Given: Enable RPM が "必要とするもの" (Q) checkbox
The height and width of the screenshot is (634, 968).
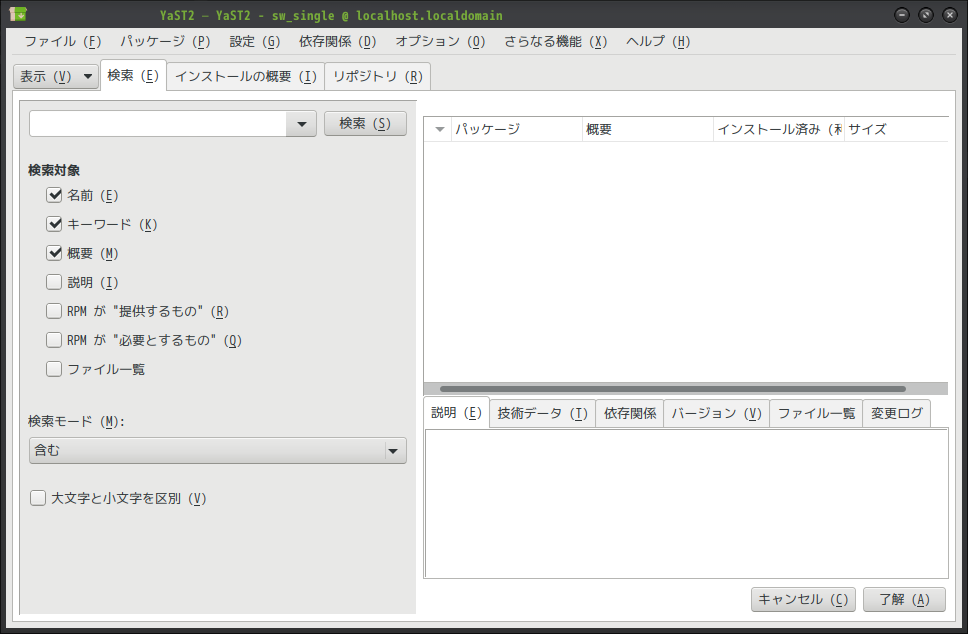Looking at the screenshot, I should pos(54,340).
